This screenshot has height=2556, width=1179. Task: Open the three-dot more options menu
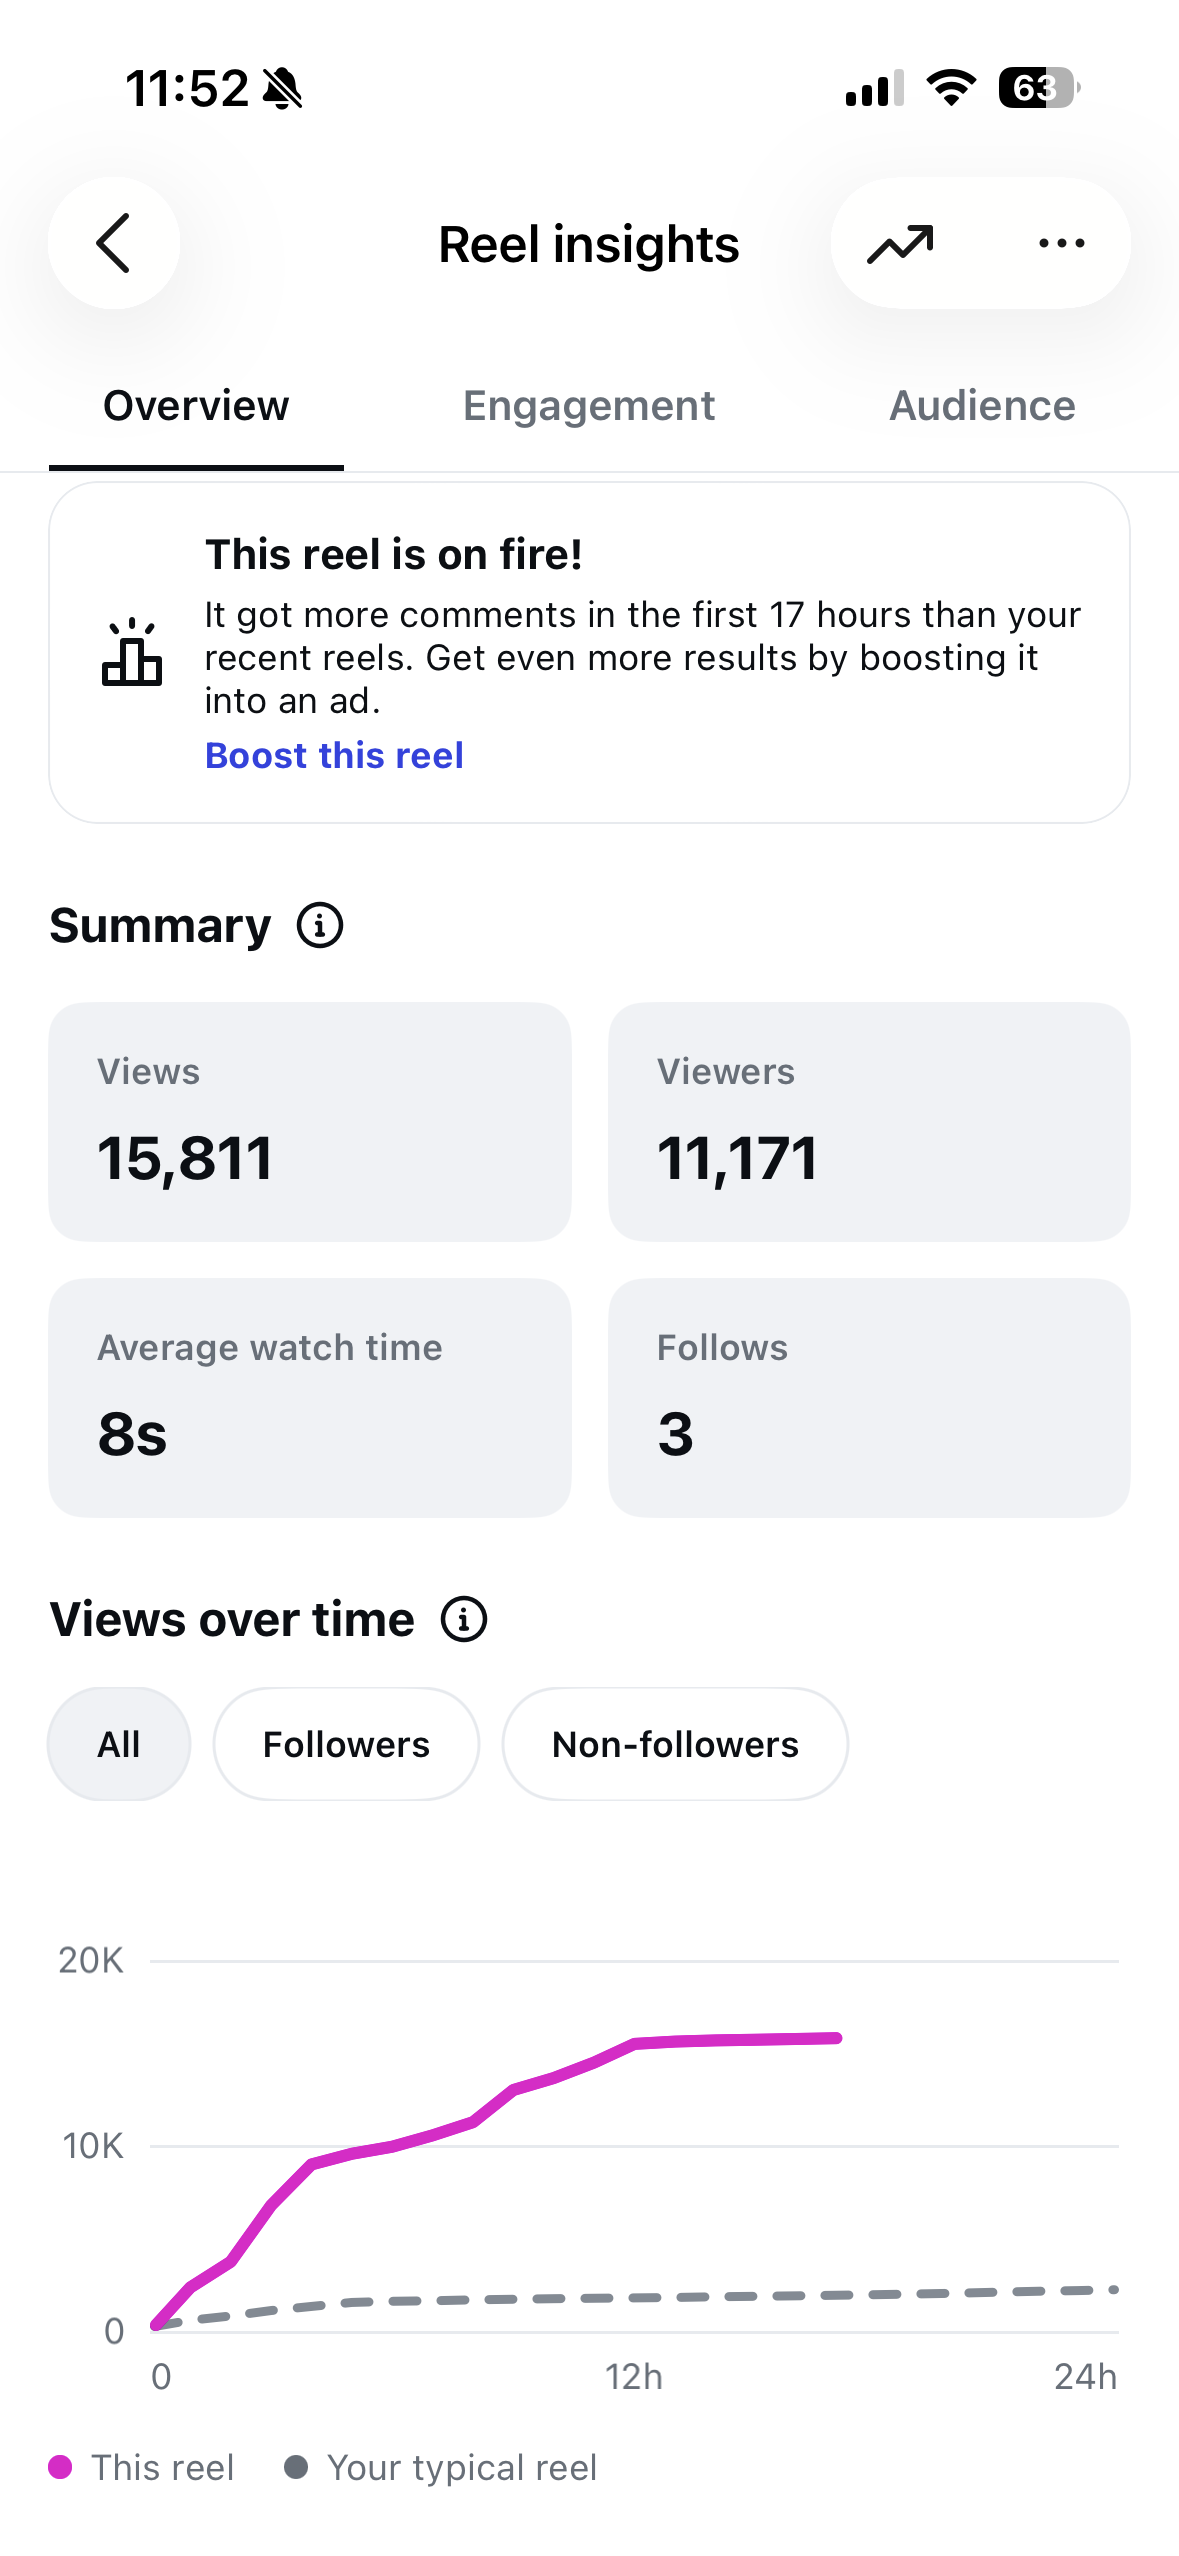coord(1061,243)
